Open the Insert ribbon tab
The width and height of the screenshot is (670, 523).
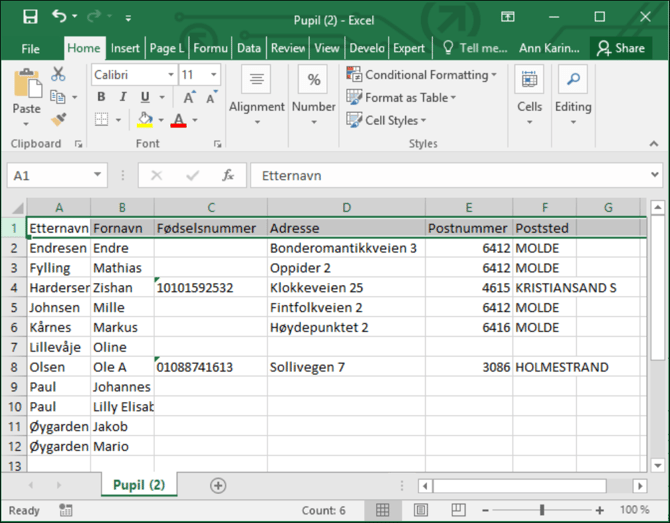point(125,48)
